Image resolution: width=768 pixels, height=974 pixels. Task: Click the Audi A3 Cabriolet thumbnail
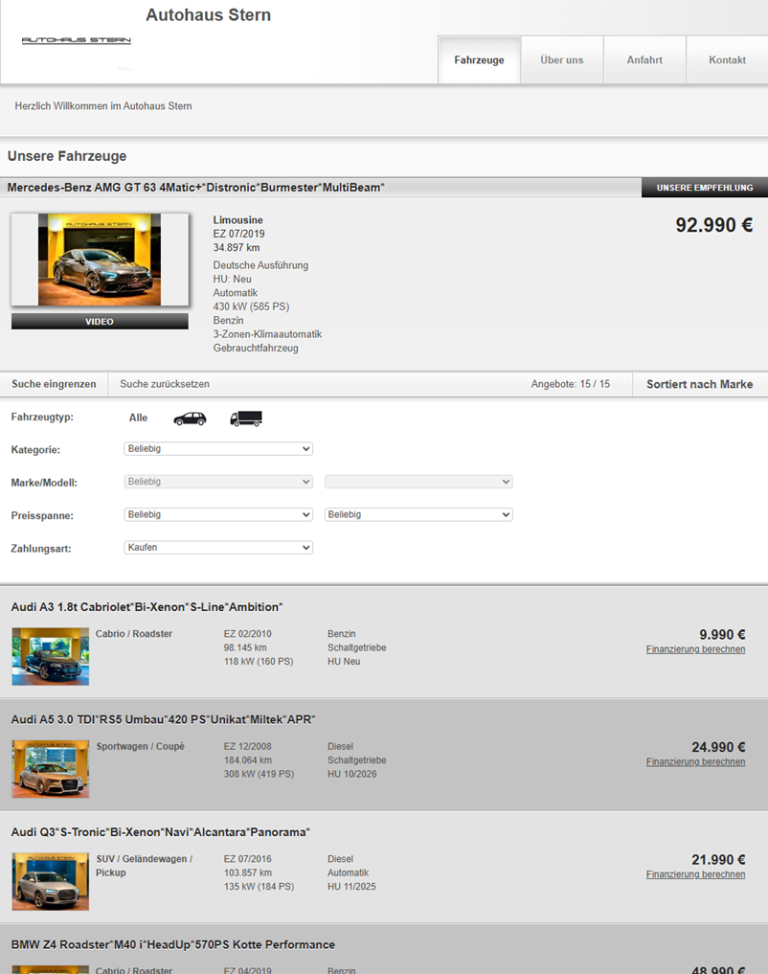[50, 657]
